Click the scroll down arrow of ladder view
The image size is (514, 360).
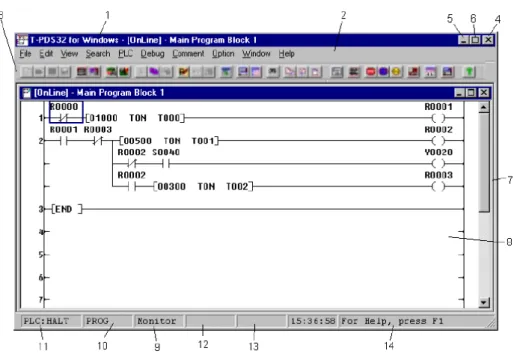[x=484, y=302]
